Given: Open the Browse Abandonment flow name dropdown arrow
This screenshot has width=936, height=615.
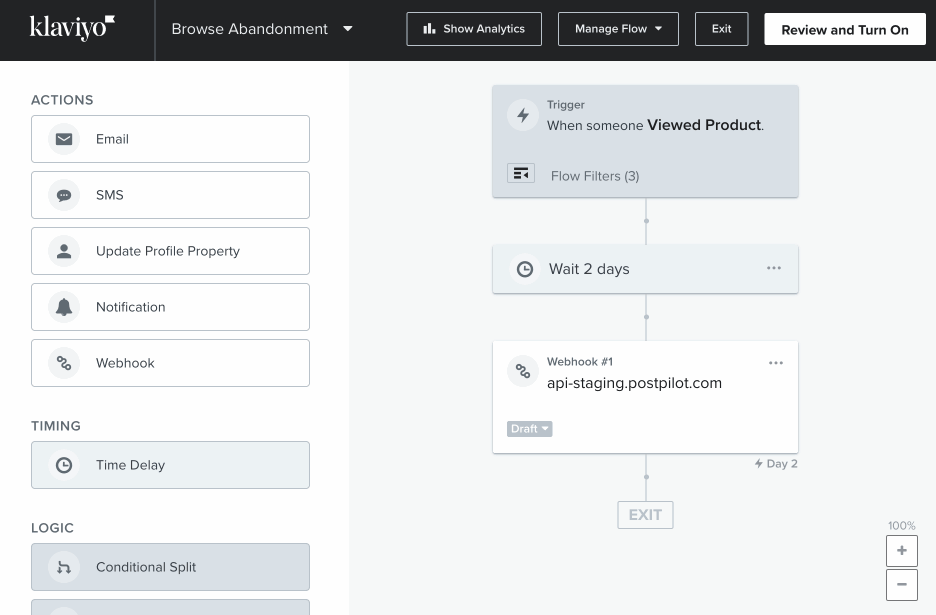Looking at the screenshot, I should [347, 29].
